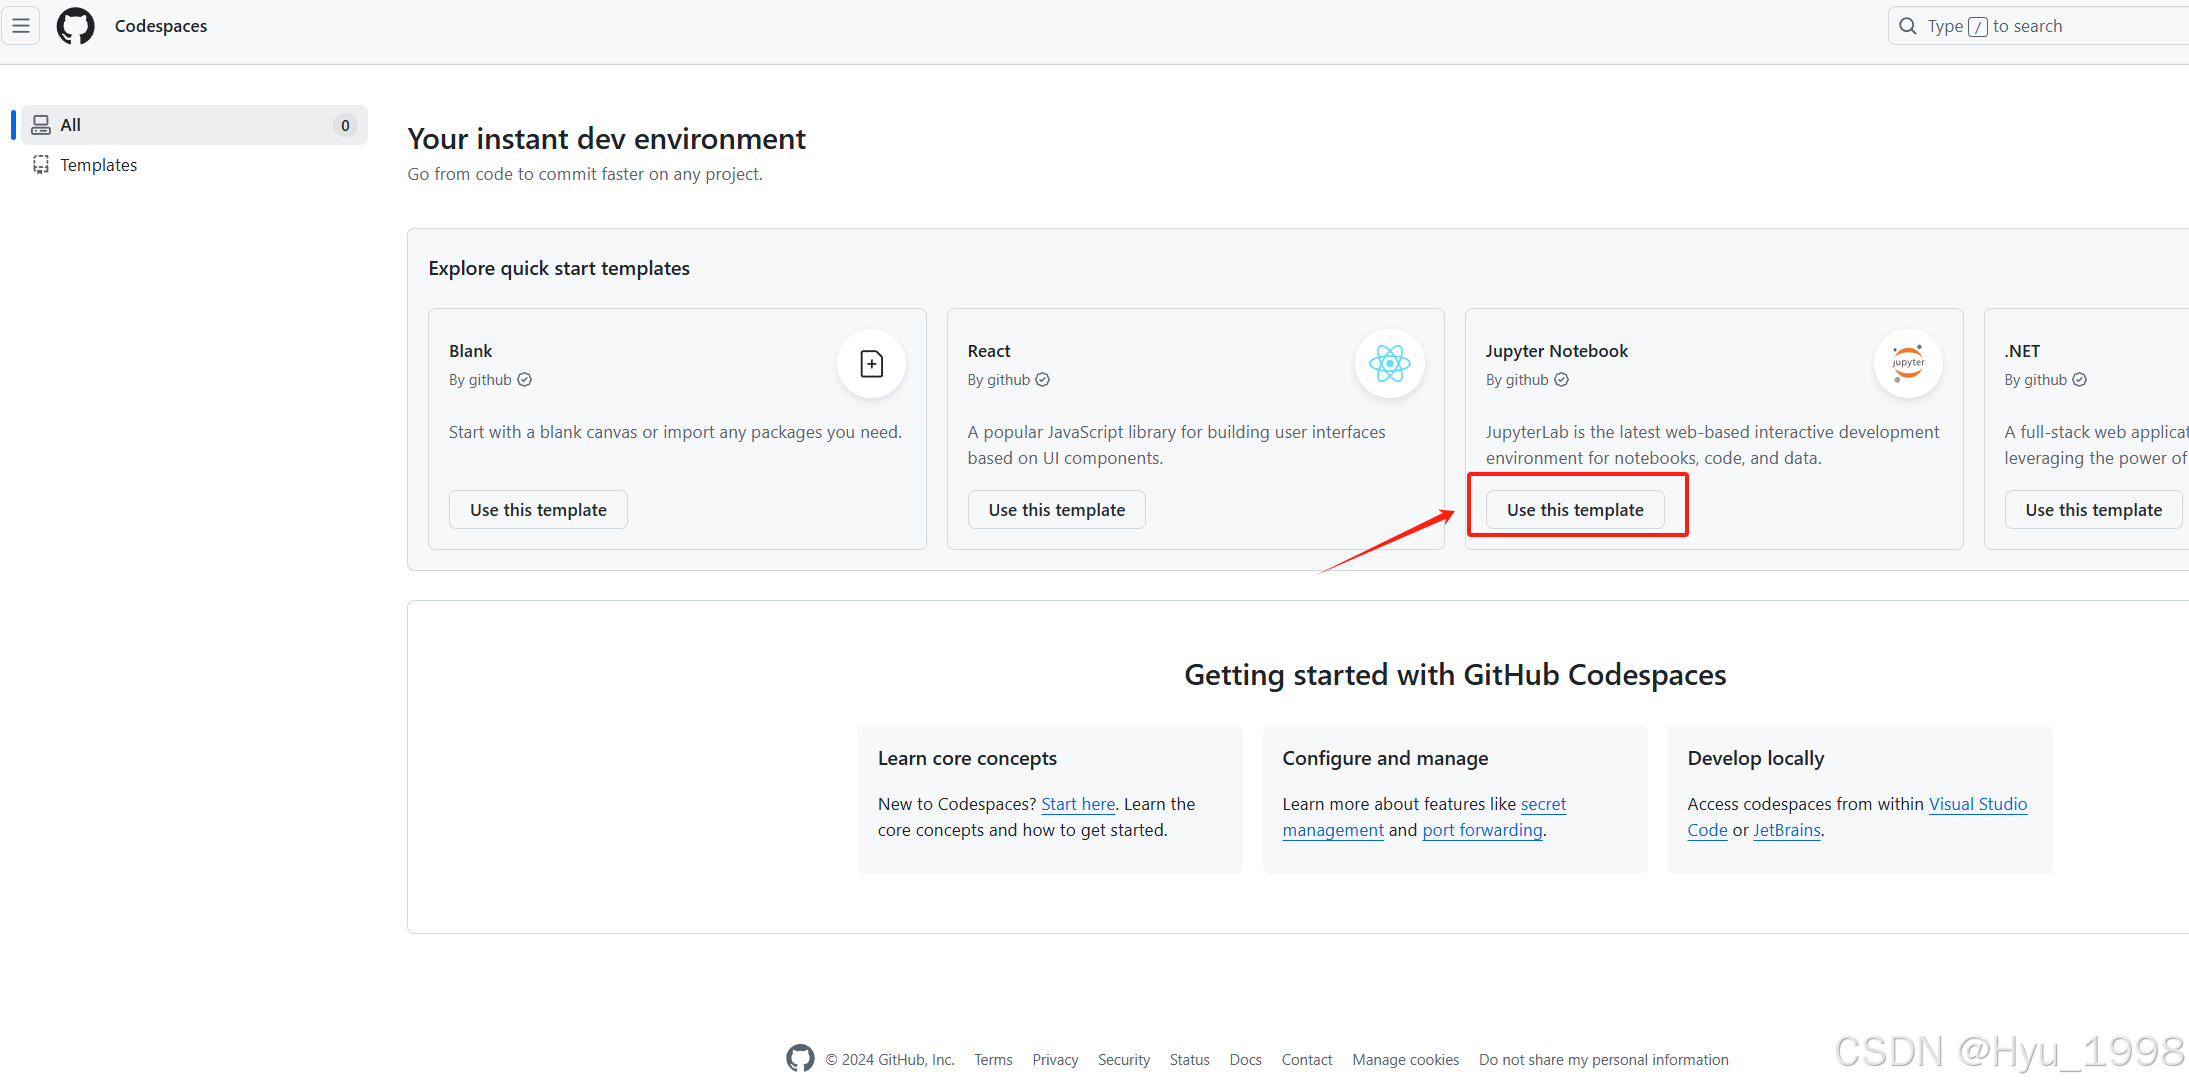The image size is (2189, 1088).
Task: Click 'Develop locally' card heading
Action: pyautogui.click(x=1755, y=758)
